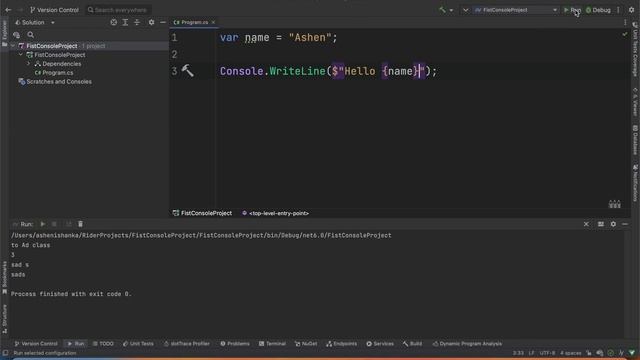Open the Unit Tests Coverage side panel

(x=635, y=49)
